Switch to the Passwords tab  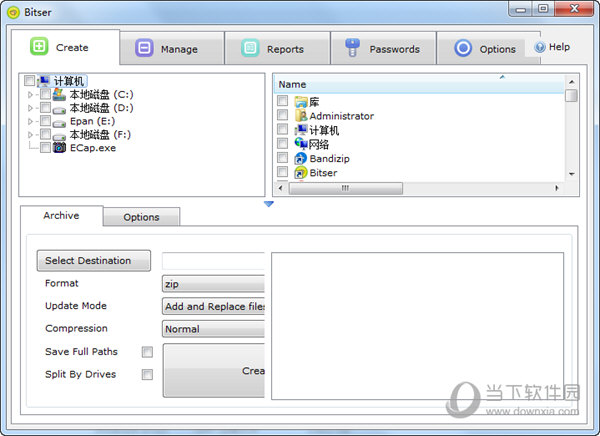pyautogui.click(x=383, y=49)
